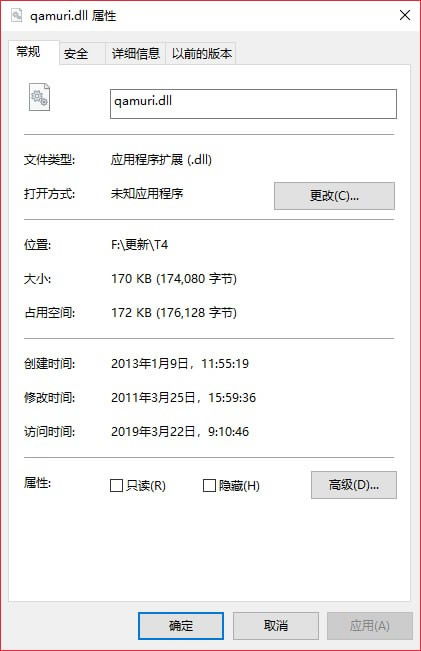Confirm with the 确定 button
Image resolution: width=421 pixels, height=651 pixels.
pyautogui.click(x=181, y=626)
